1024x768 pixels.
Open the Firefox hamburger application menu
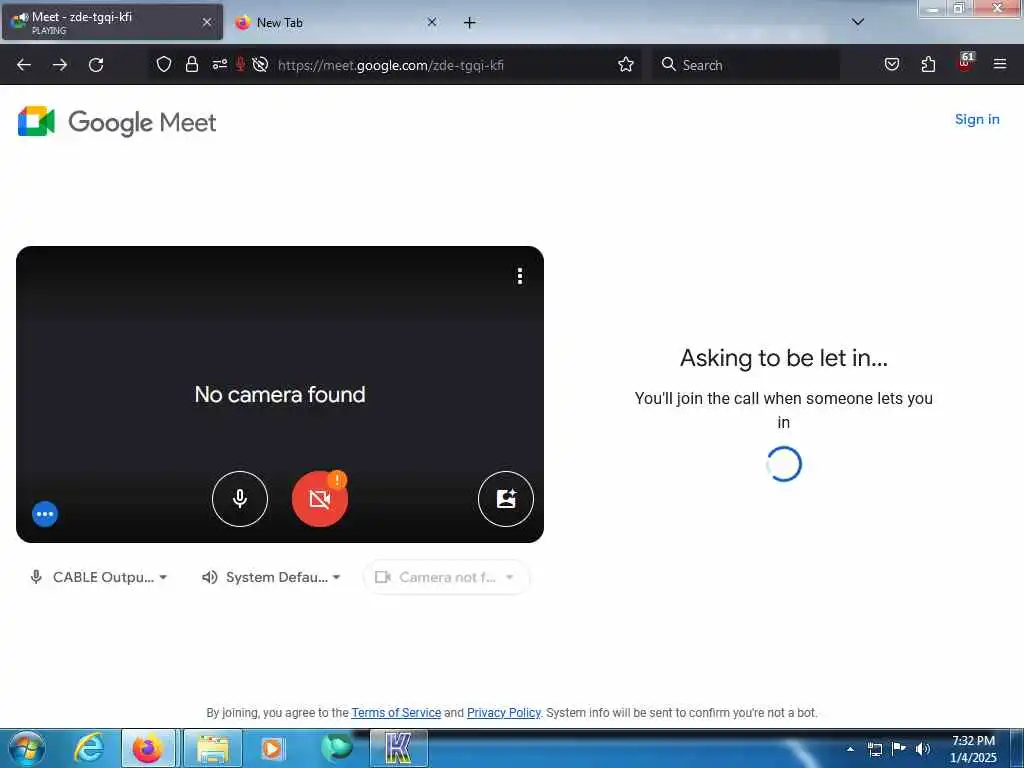tap(1000, 64)
